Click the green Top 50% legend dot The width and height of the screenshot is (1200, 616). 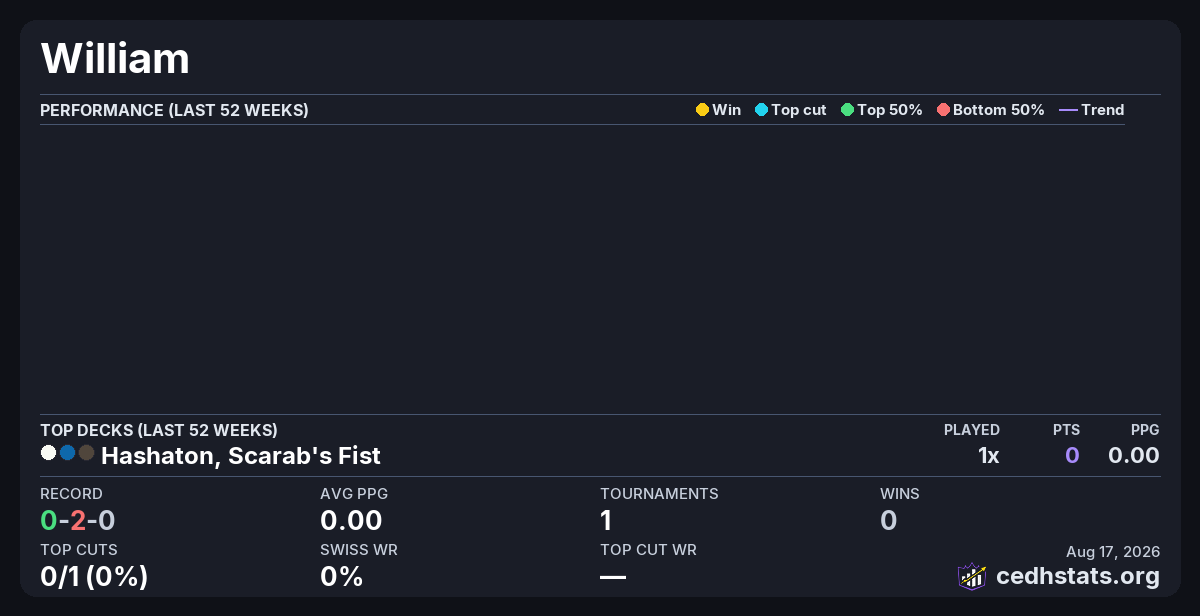tap(847, 110)
